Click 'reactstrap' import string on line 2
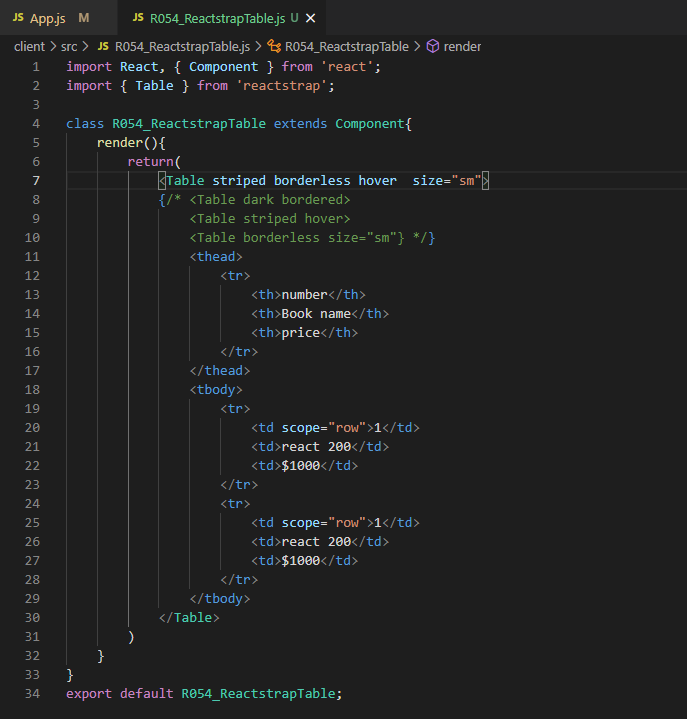The image size is (687, 719). (282, 86)
